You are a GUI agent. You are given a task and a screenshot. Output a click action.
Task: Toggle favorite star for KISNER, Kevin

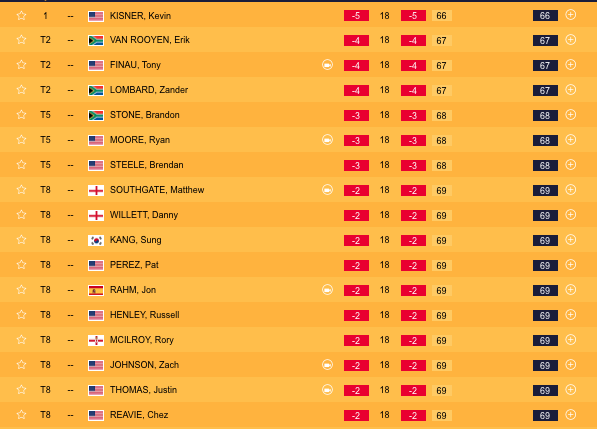pyautogui.click(x=21, y=16)
